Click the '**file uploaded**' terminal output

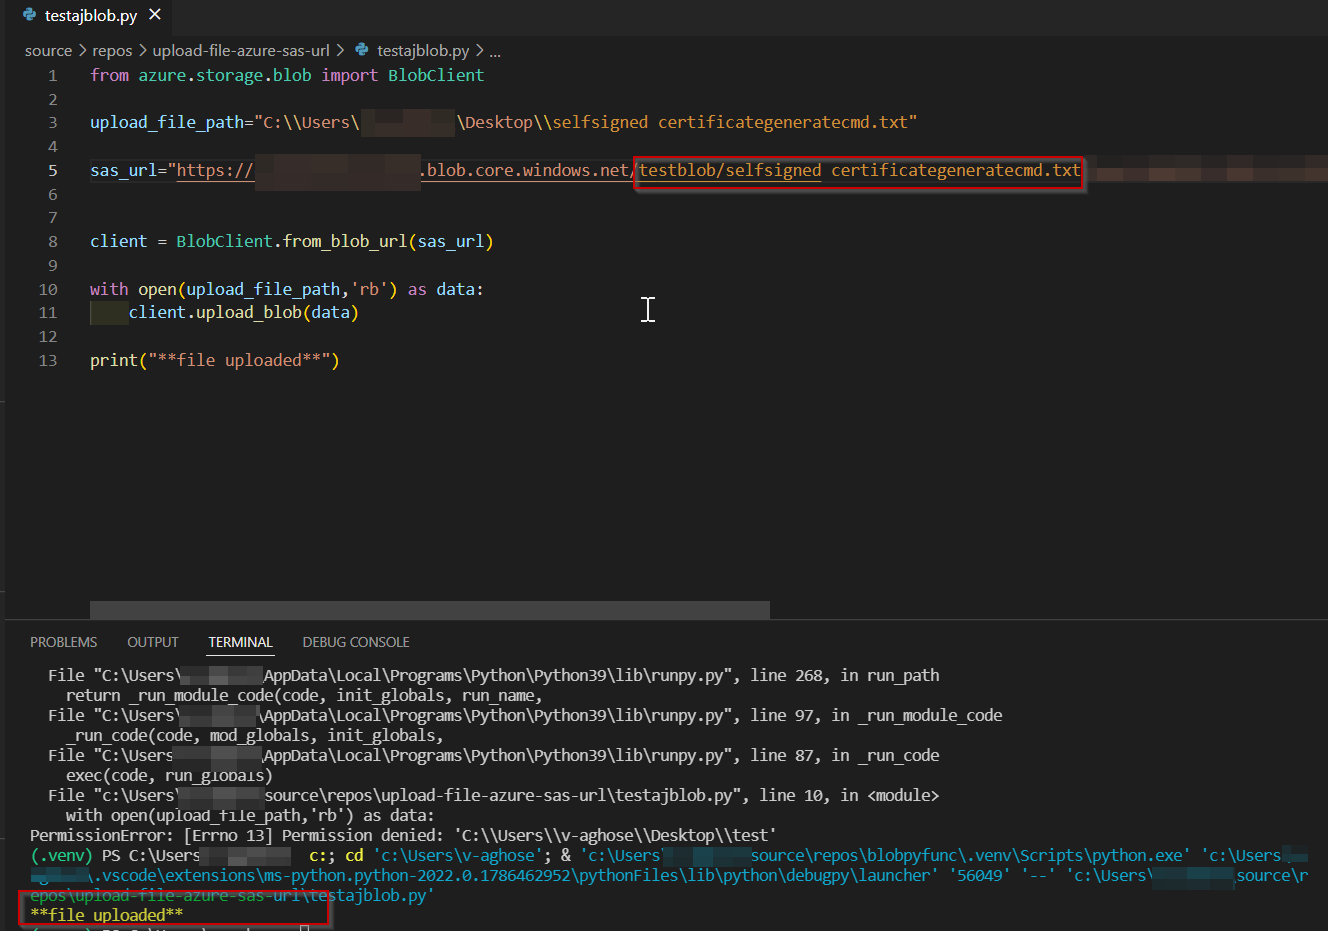point(107,915)
